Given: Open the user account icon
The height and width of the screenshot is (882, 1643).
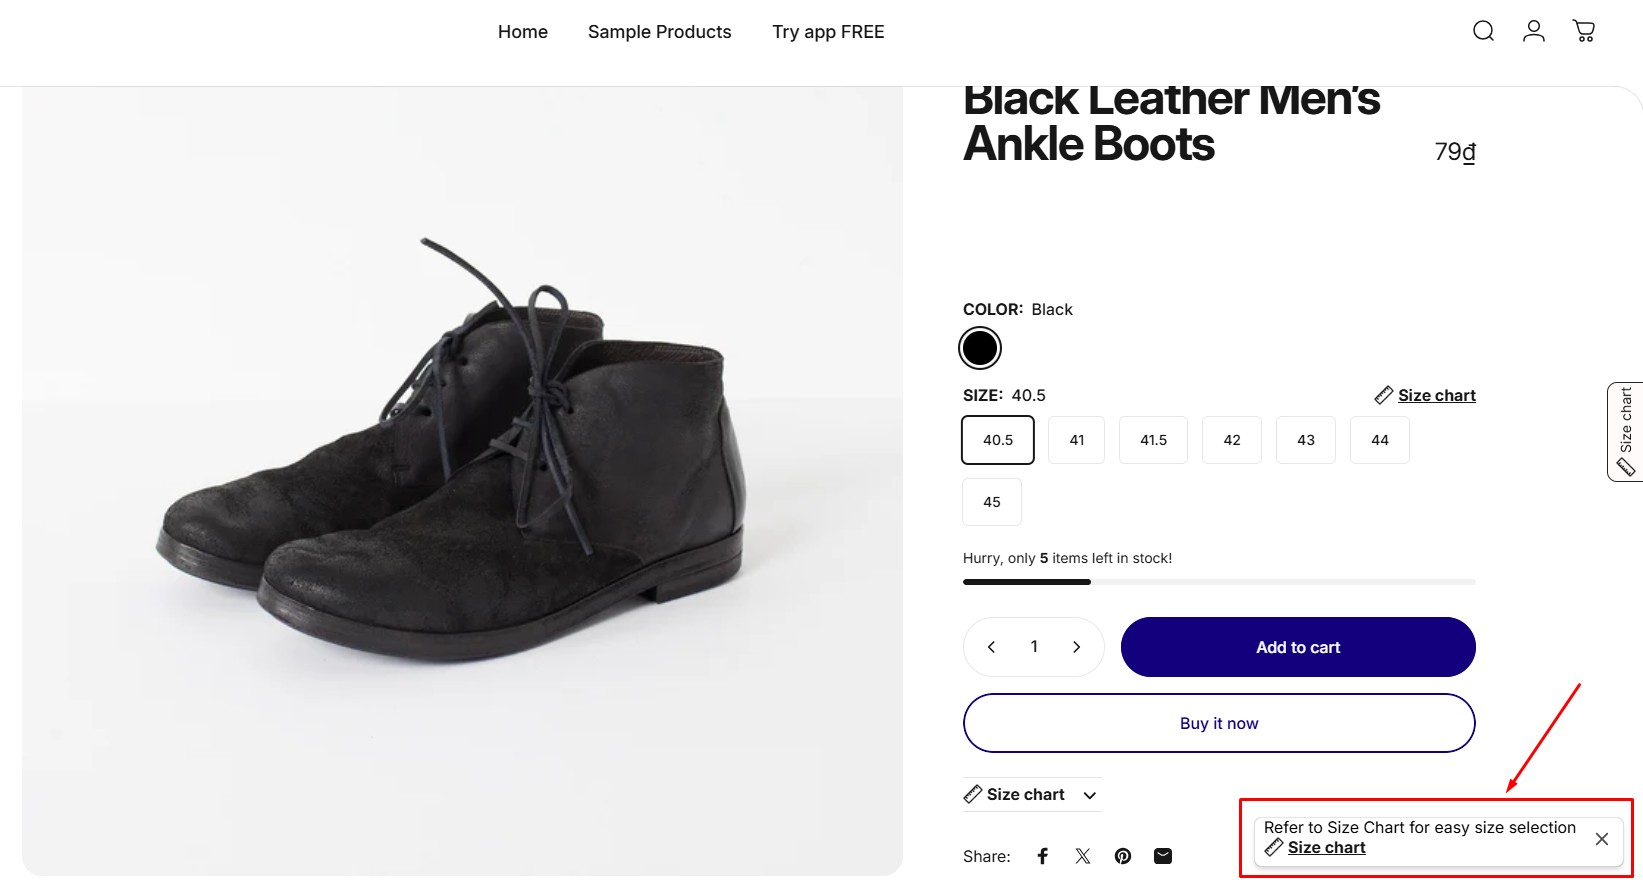Looking at the screenshot, I should point(1533,31).
